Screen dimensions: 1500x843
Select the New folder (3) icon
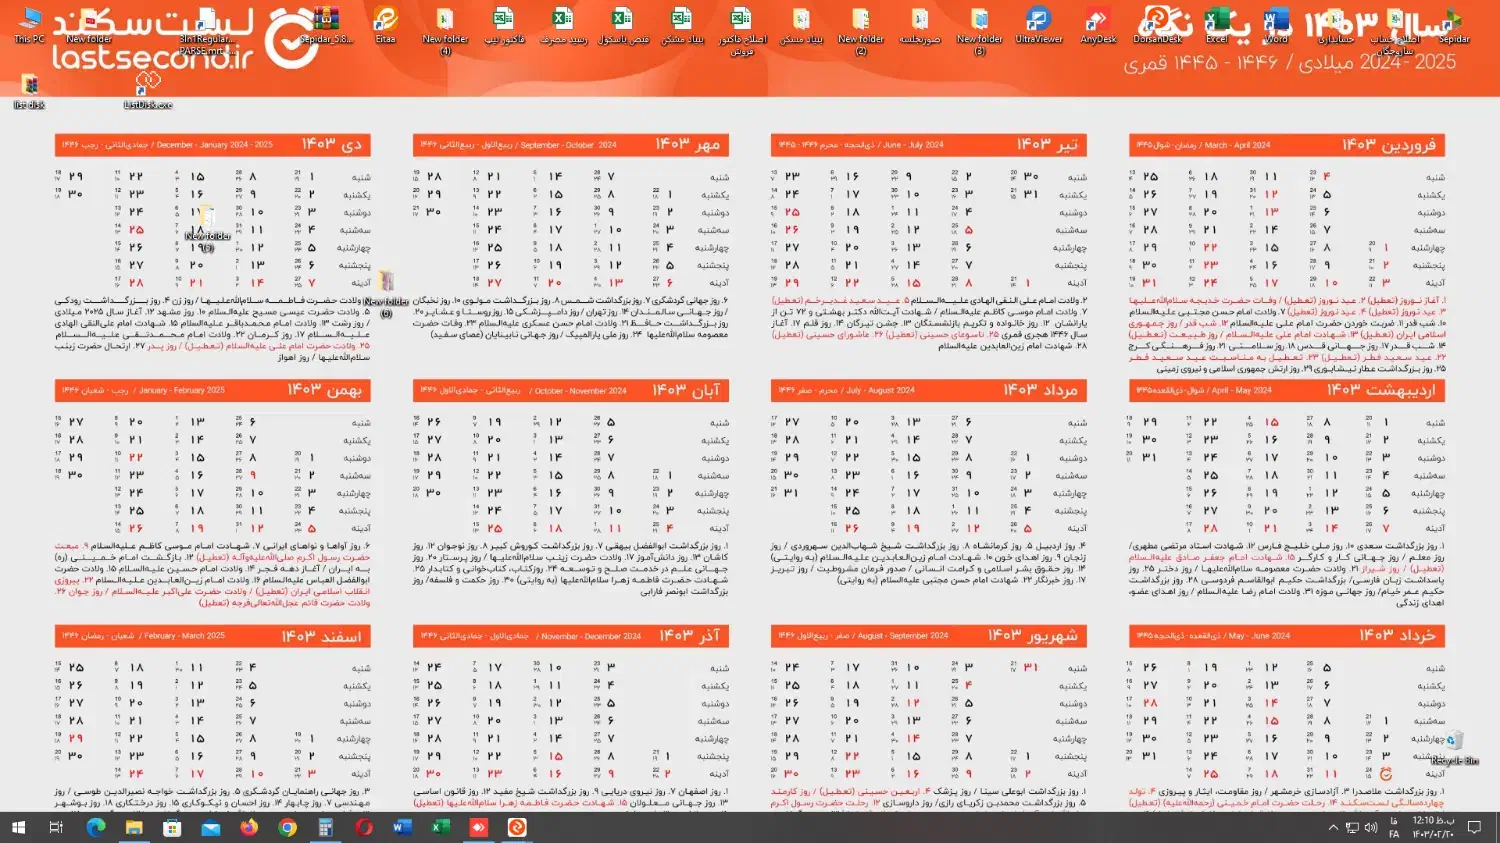point(980,30)
